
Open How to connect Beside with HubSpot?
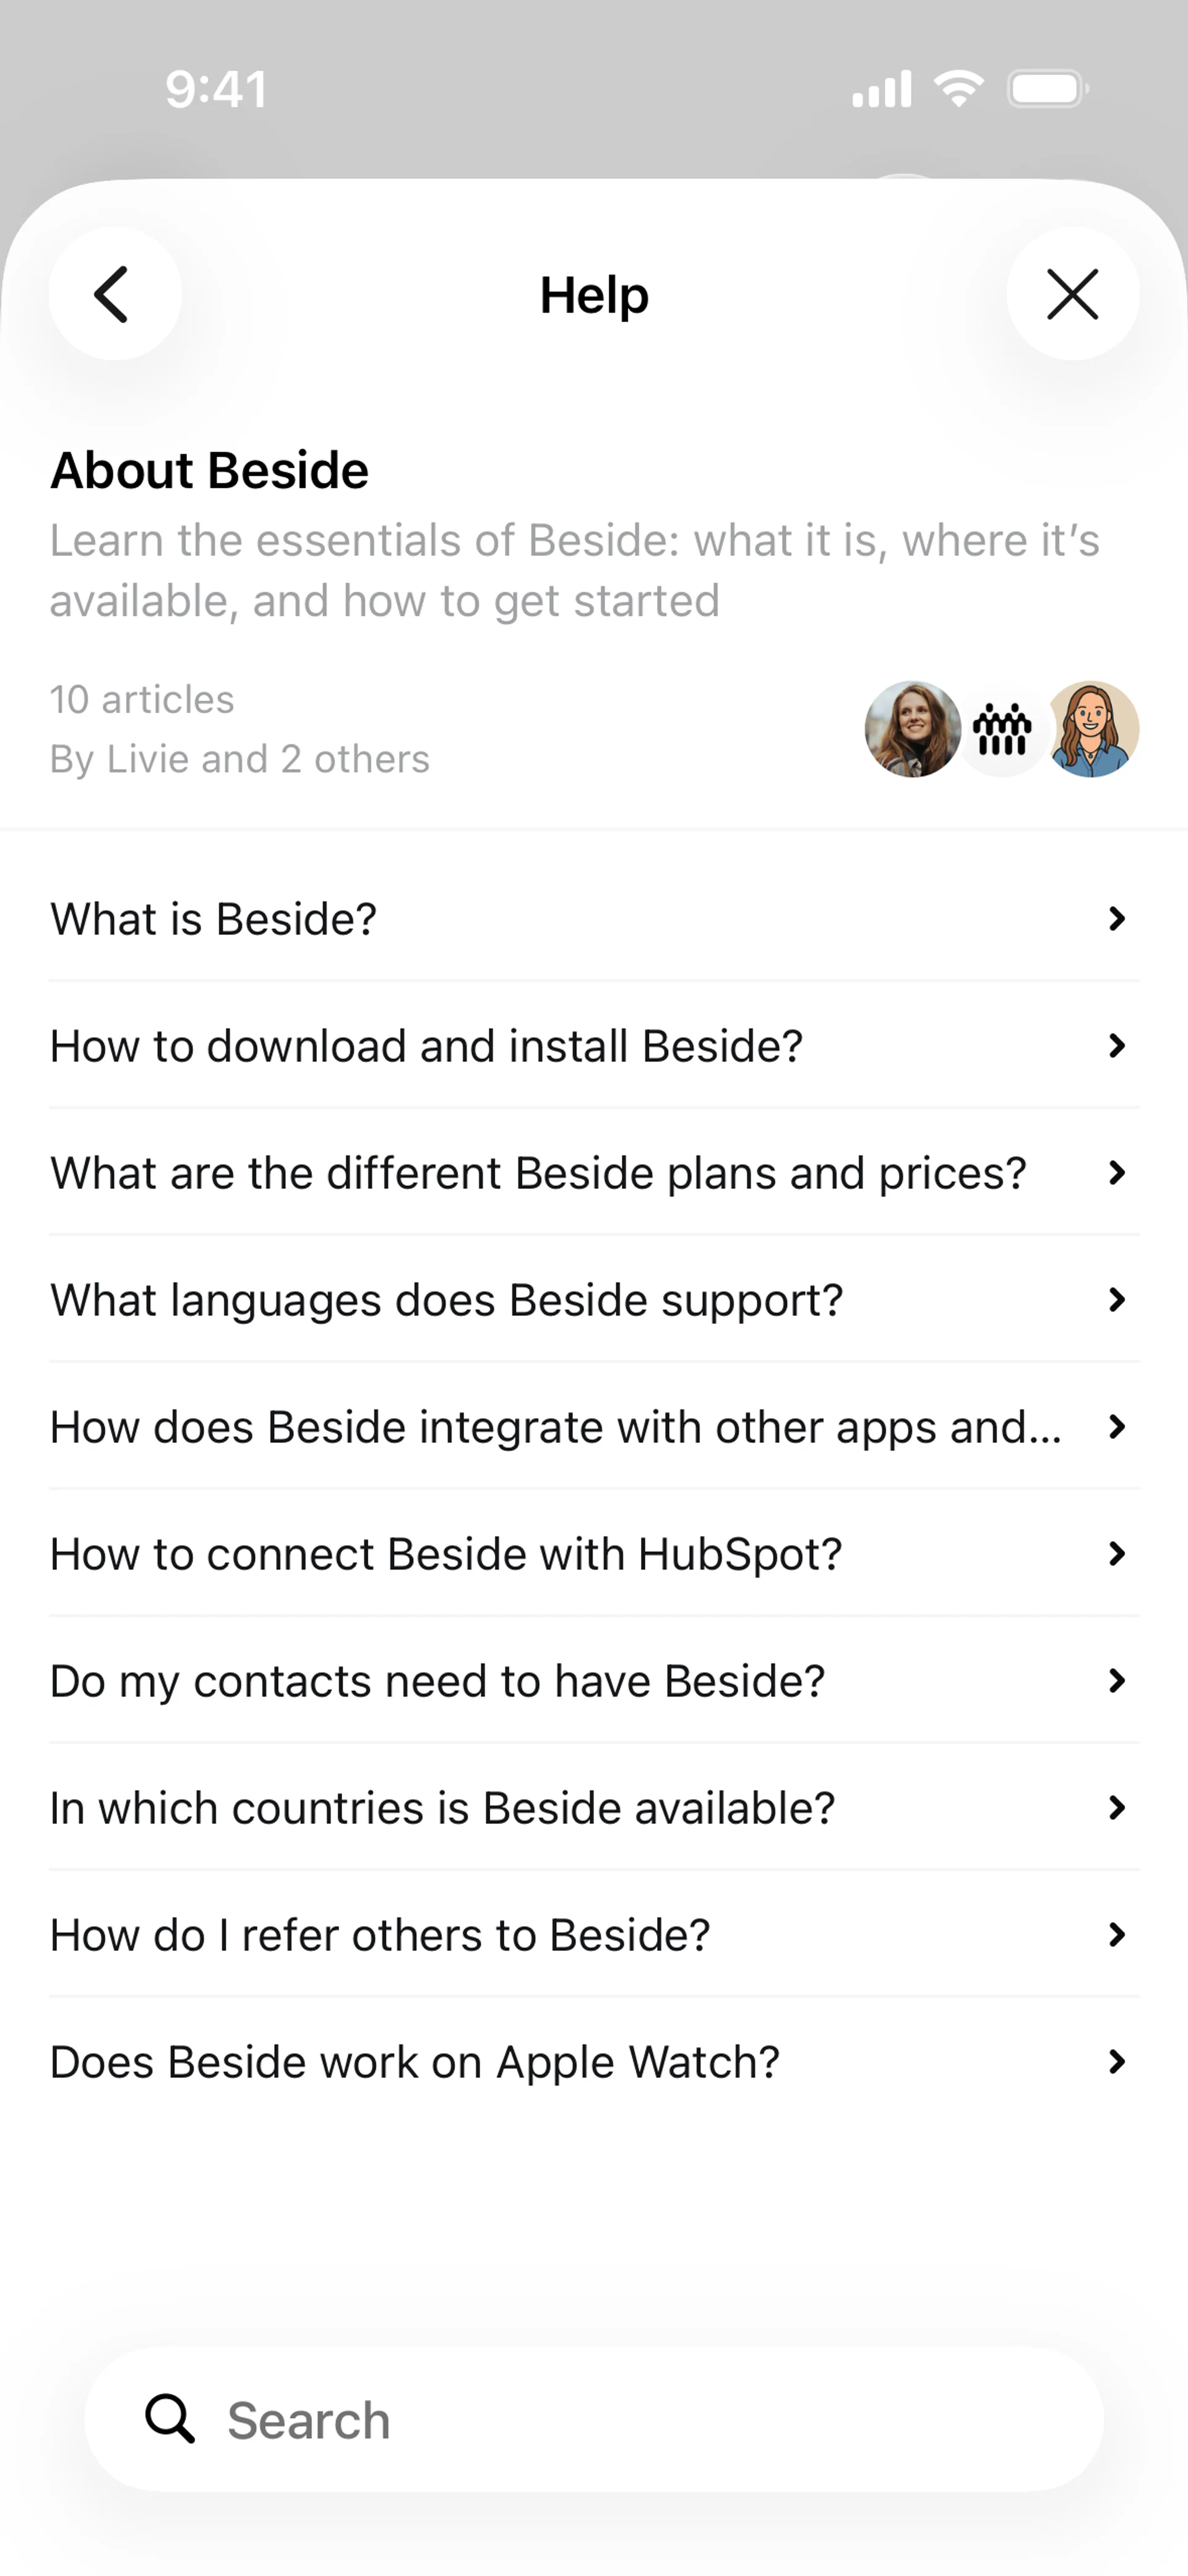[446, 1554]
